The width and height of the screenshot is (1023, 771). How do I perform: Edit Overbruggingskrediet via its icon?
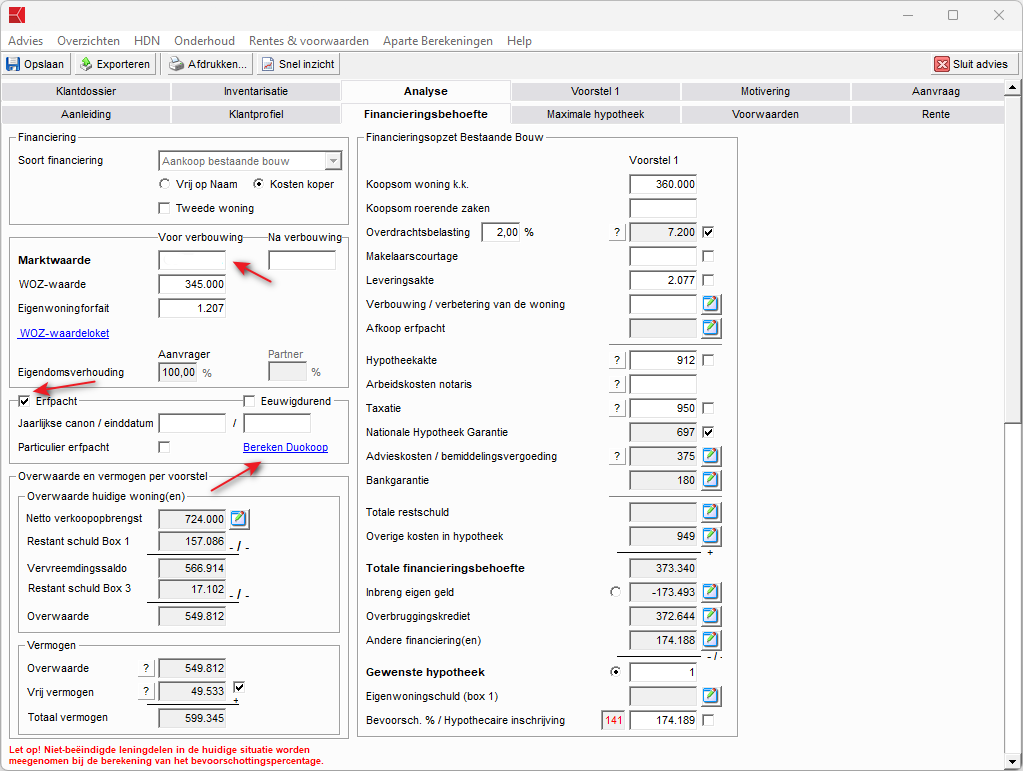pos(711,616)
